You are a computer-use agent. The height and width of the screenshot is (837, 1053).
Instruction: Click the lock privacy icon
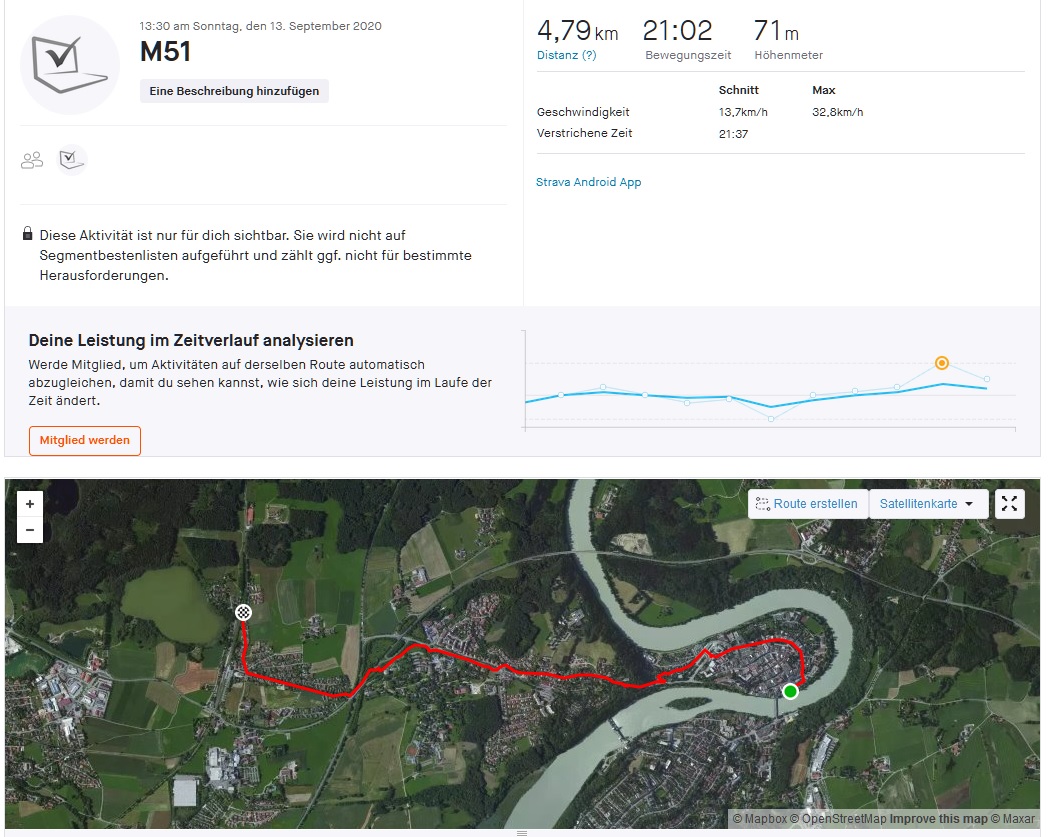27,234
